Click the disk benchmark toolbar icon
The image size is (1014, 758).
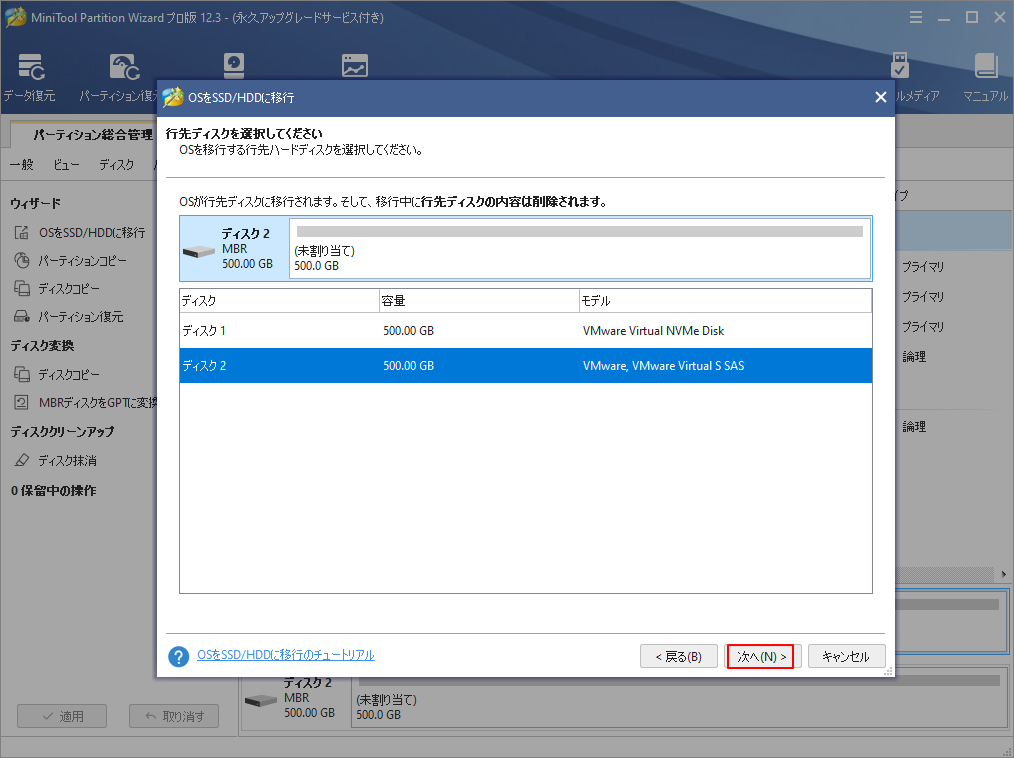(x=234, y=66)
